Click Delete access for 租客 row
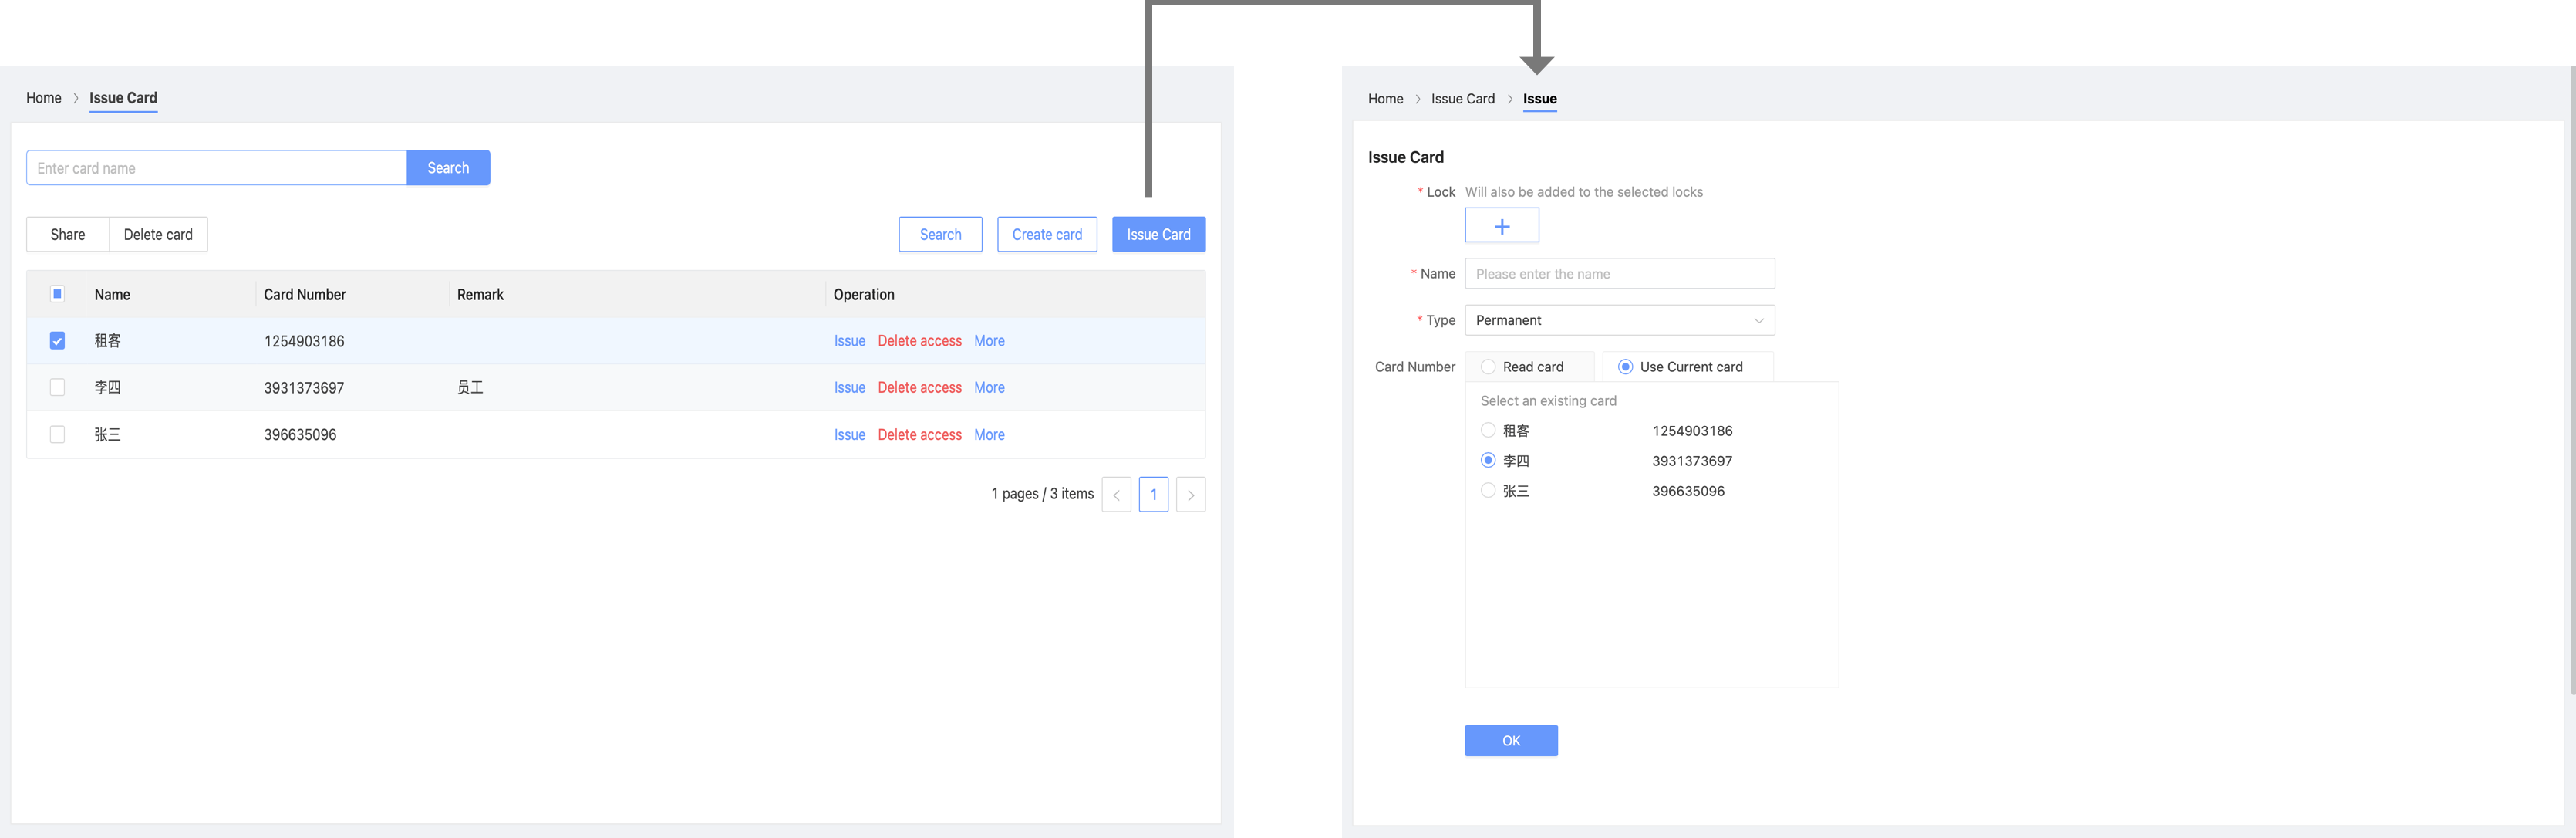This screenshot has height=838, width=2576. click(x=919, y=341)
